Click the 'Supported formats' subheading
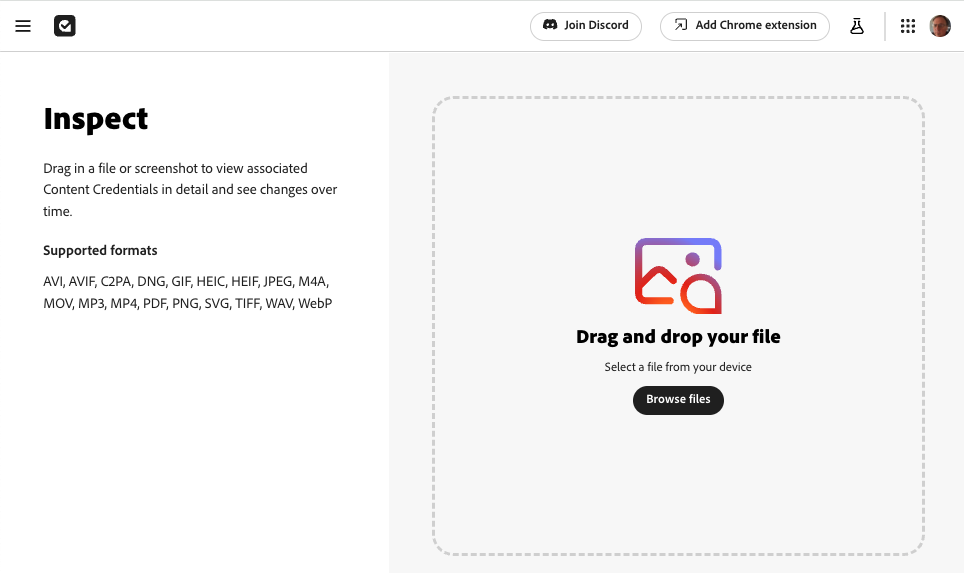Viewport: 964px width, 573px height. tap(100, 250)
